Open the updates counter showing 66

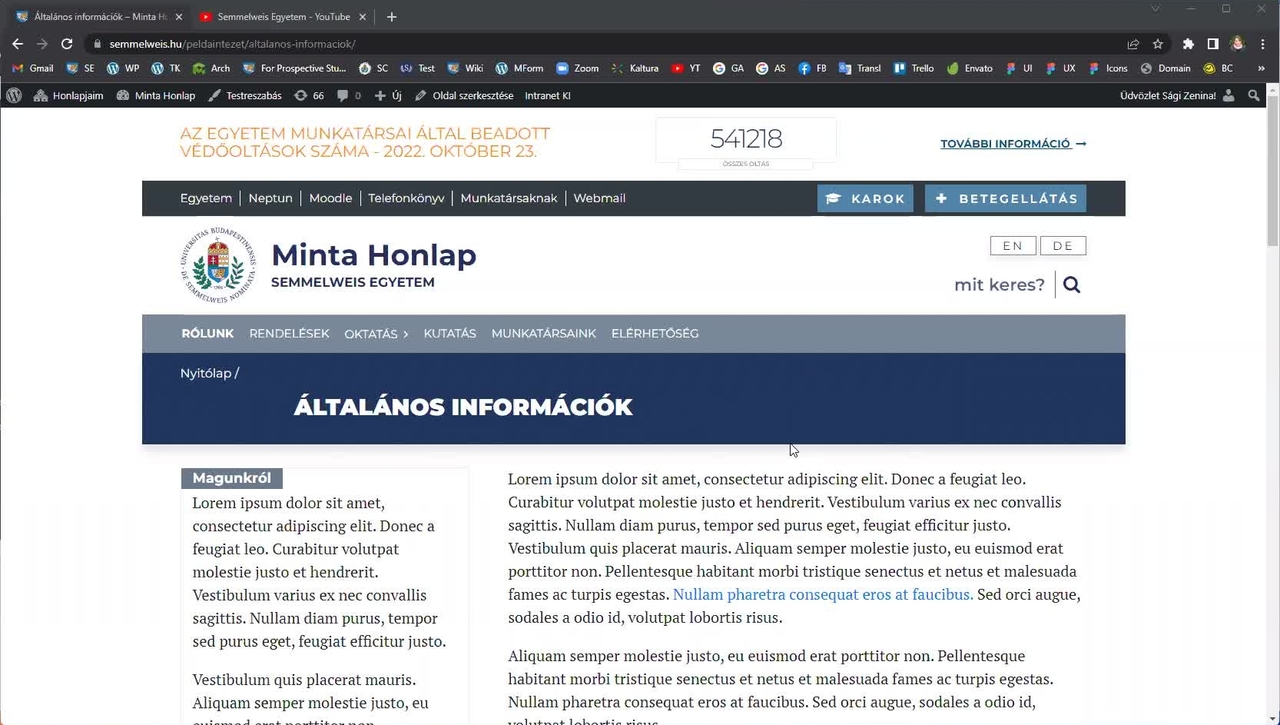(309, 96)
